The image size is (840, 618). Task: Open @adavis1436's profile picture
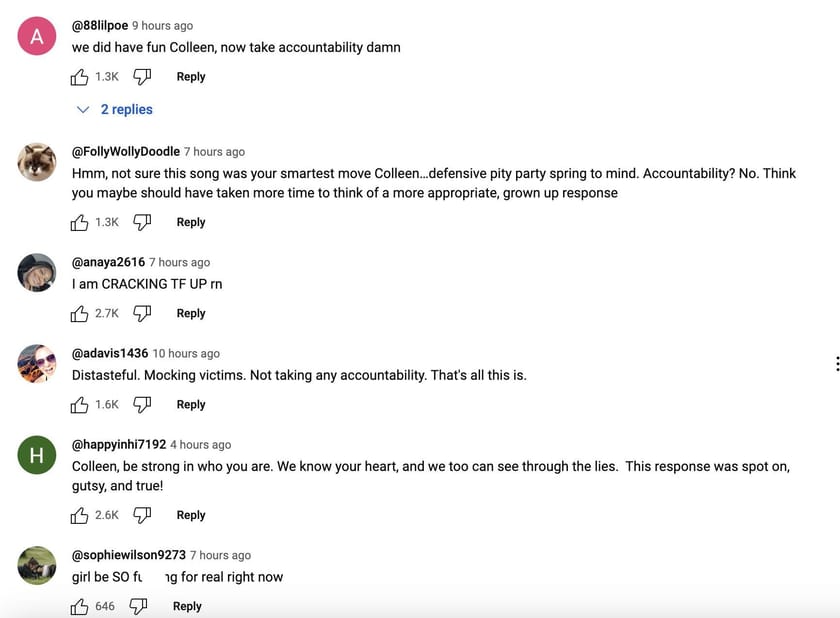coord(36,364)
